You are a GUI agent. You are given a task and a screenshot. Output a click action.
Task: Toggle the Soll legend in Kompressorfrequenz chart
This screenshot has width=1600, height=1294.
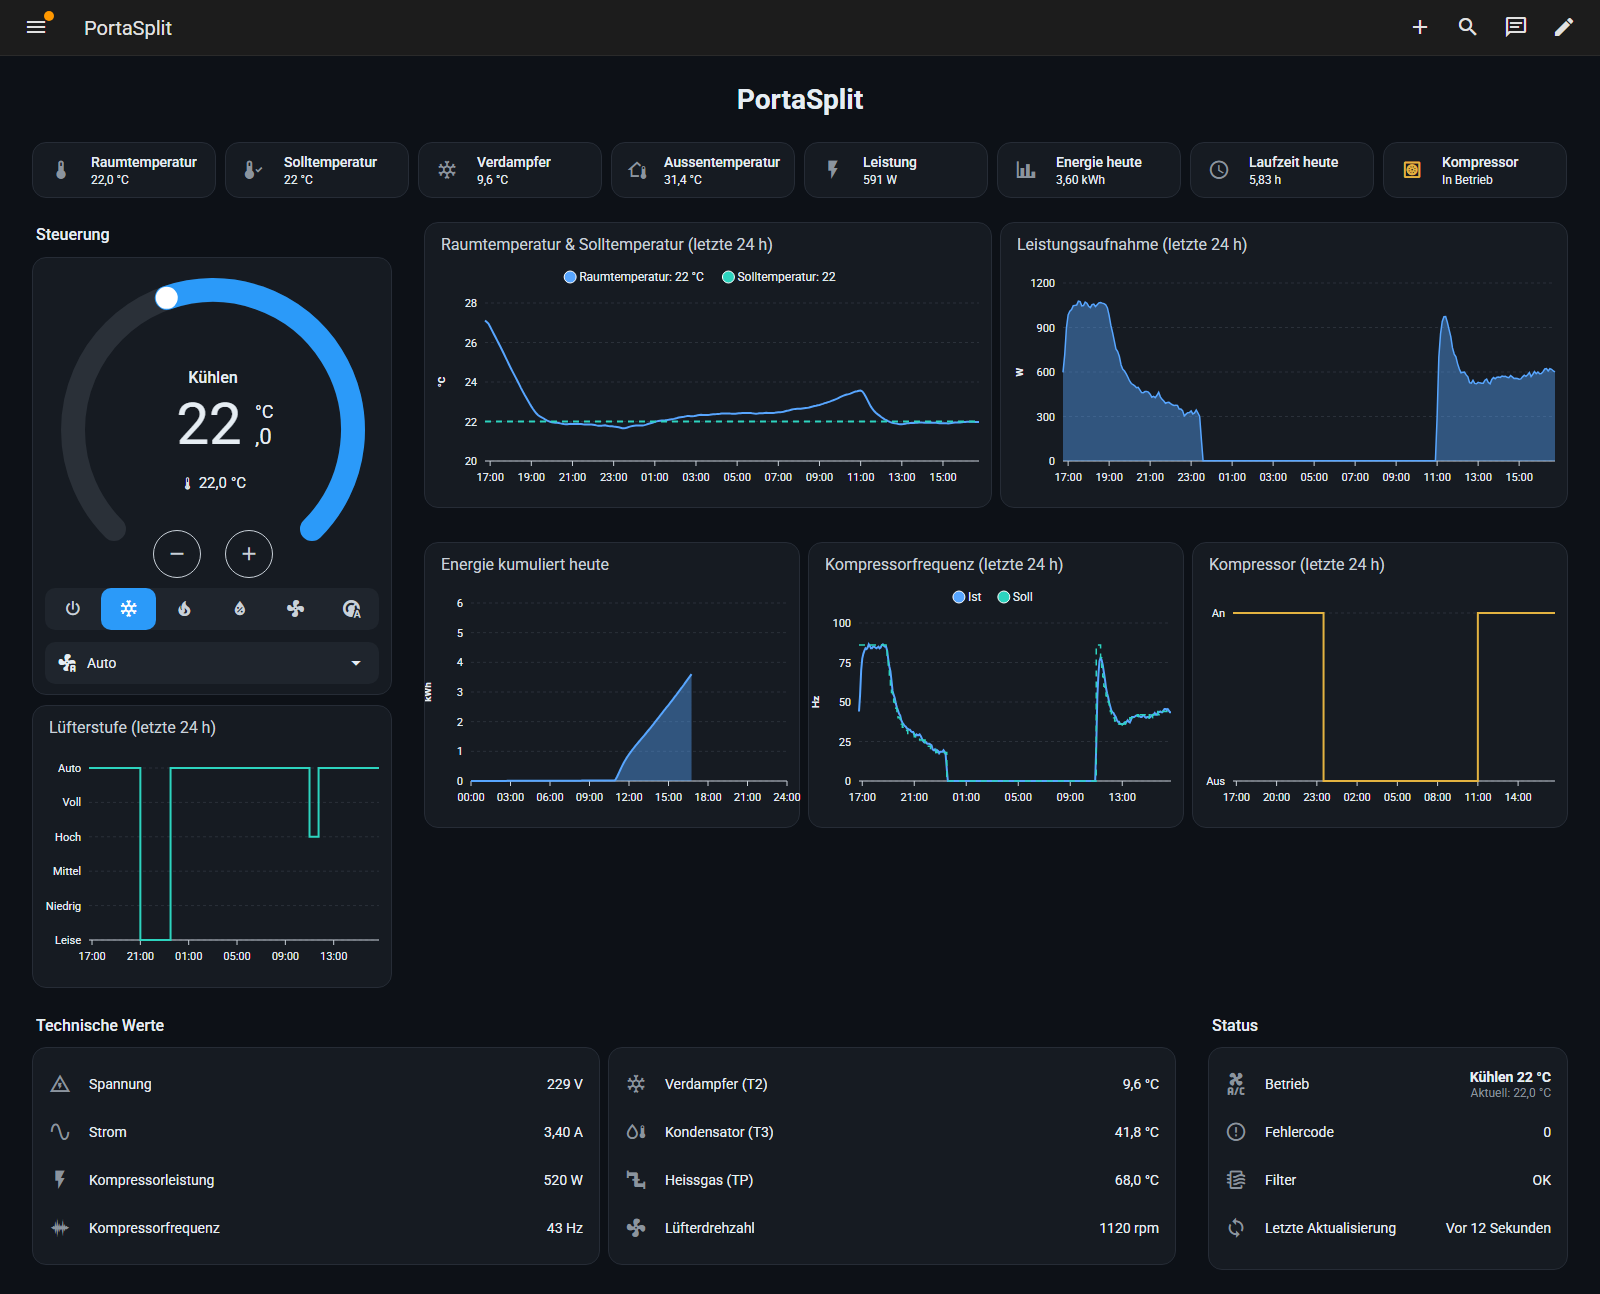(x=1015, y=597)
